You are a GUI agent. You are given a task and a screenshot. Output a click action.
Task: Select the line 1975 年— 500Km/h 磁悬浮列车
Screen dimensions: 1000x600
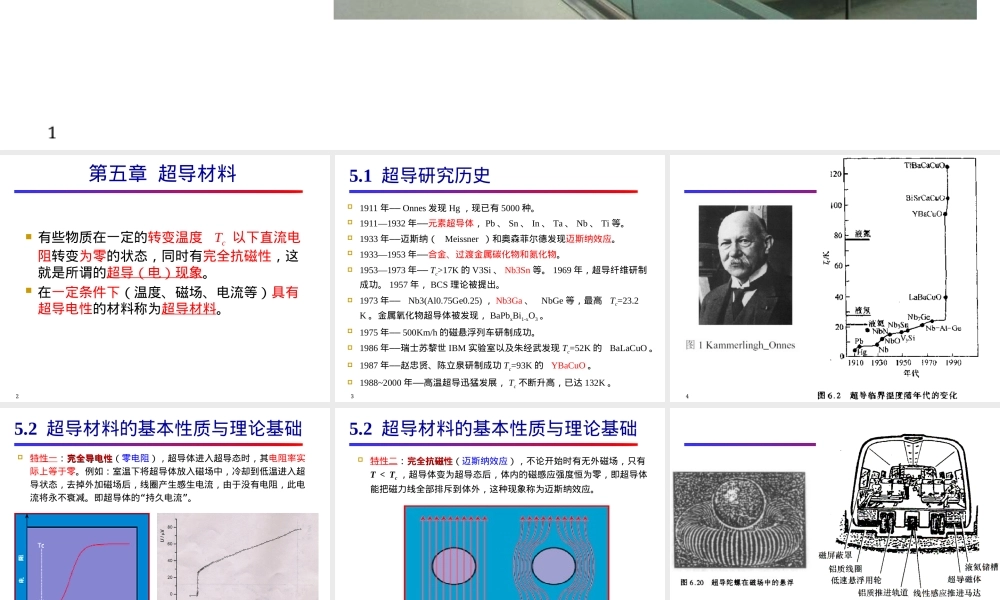[x=448, y=332]
